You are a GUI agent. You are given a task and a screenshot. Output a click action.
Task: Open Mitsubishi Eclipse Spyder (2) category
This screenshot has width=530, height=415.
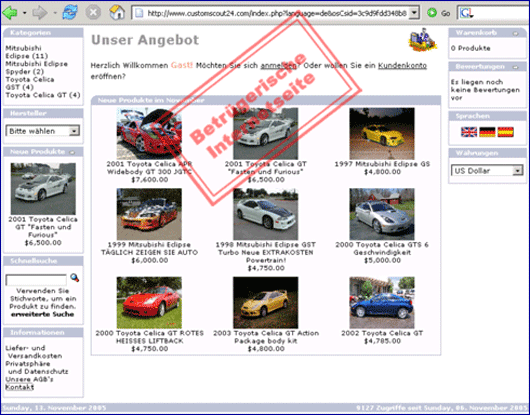point(36,68)
